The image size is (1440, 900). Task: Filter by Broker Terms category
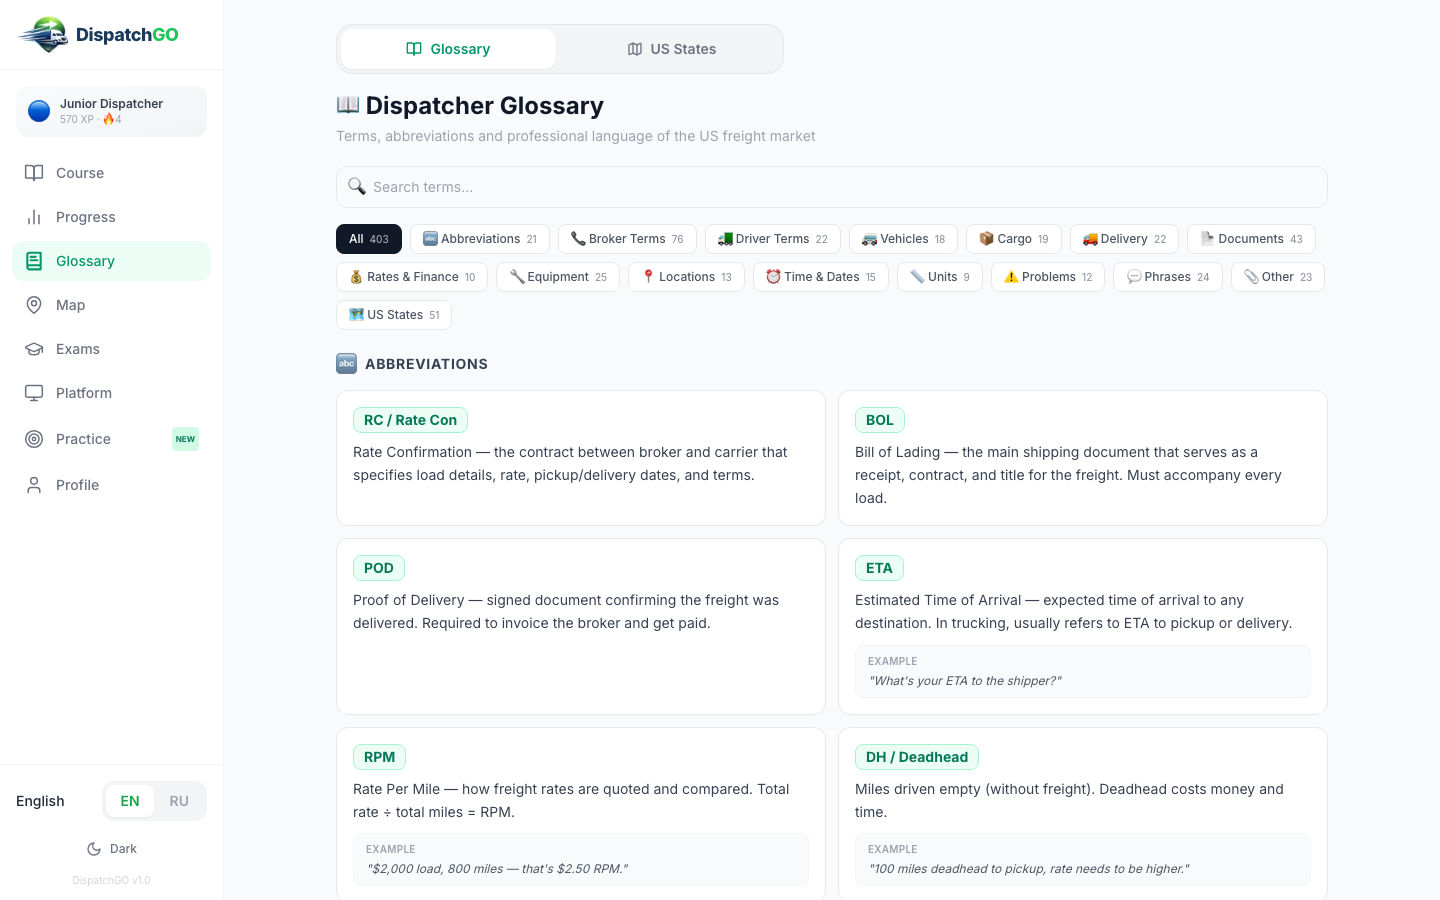coord(627,239)
